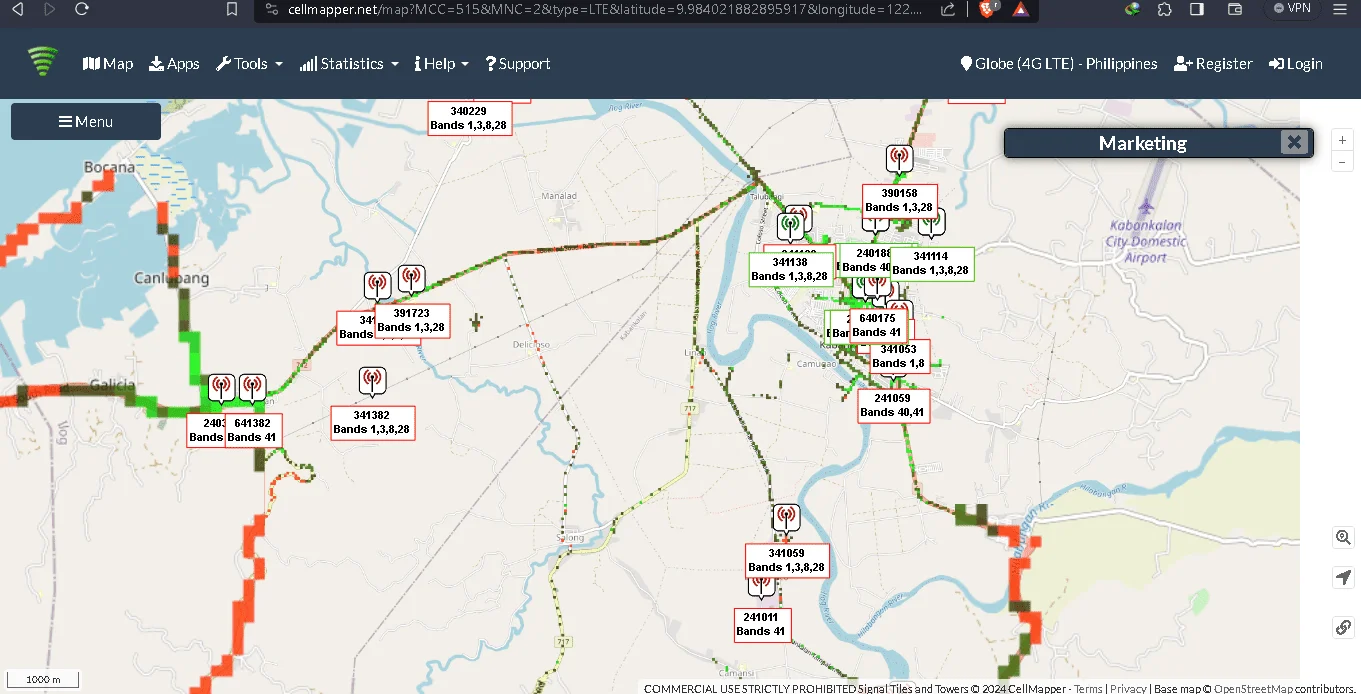
Task: Click the browser bookmark icon
Action: coord(232,9)
